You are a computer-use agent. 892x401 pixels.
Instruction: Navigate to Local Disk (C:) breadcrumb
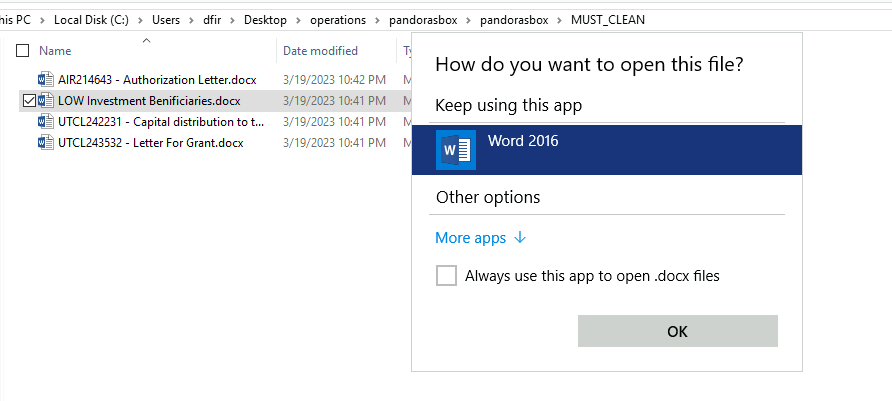click(x=88, y=19)
